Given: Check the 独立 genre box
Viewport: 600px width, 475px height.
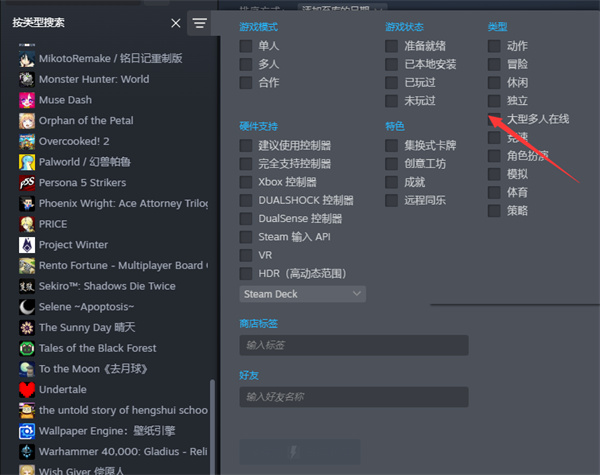Looking at the screenshot, I should (x=494, y=101).
